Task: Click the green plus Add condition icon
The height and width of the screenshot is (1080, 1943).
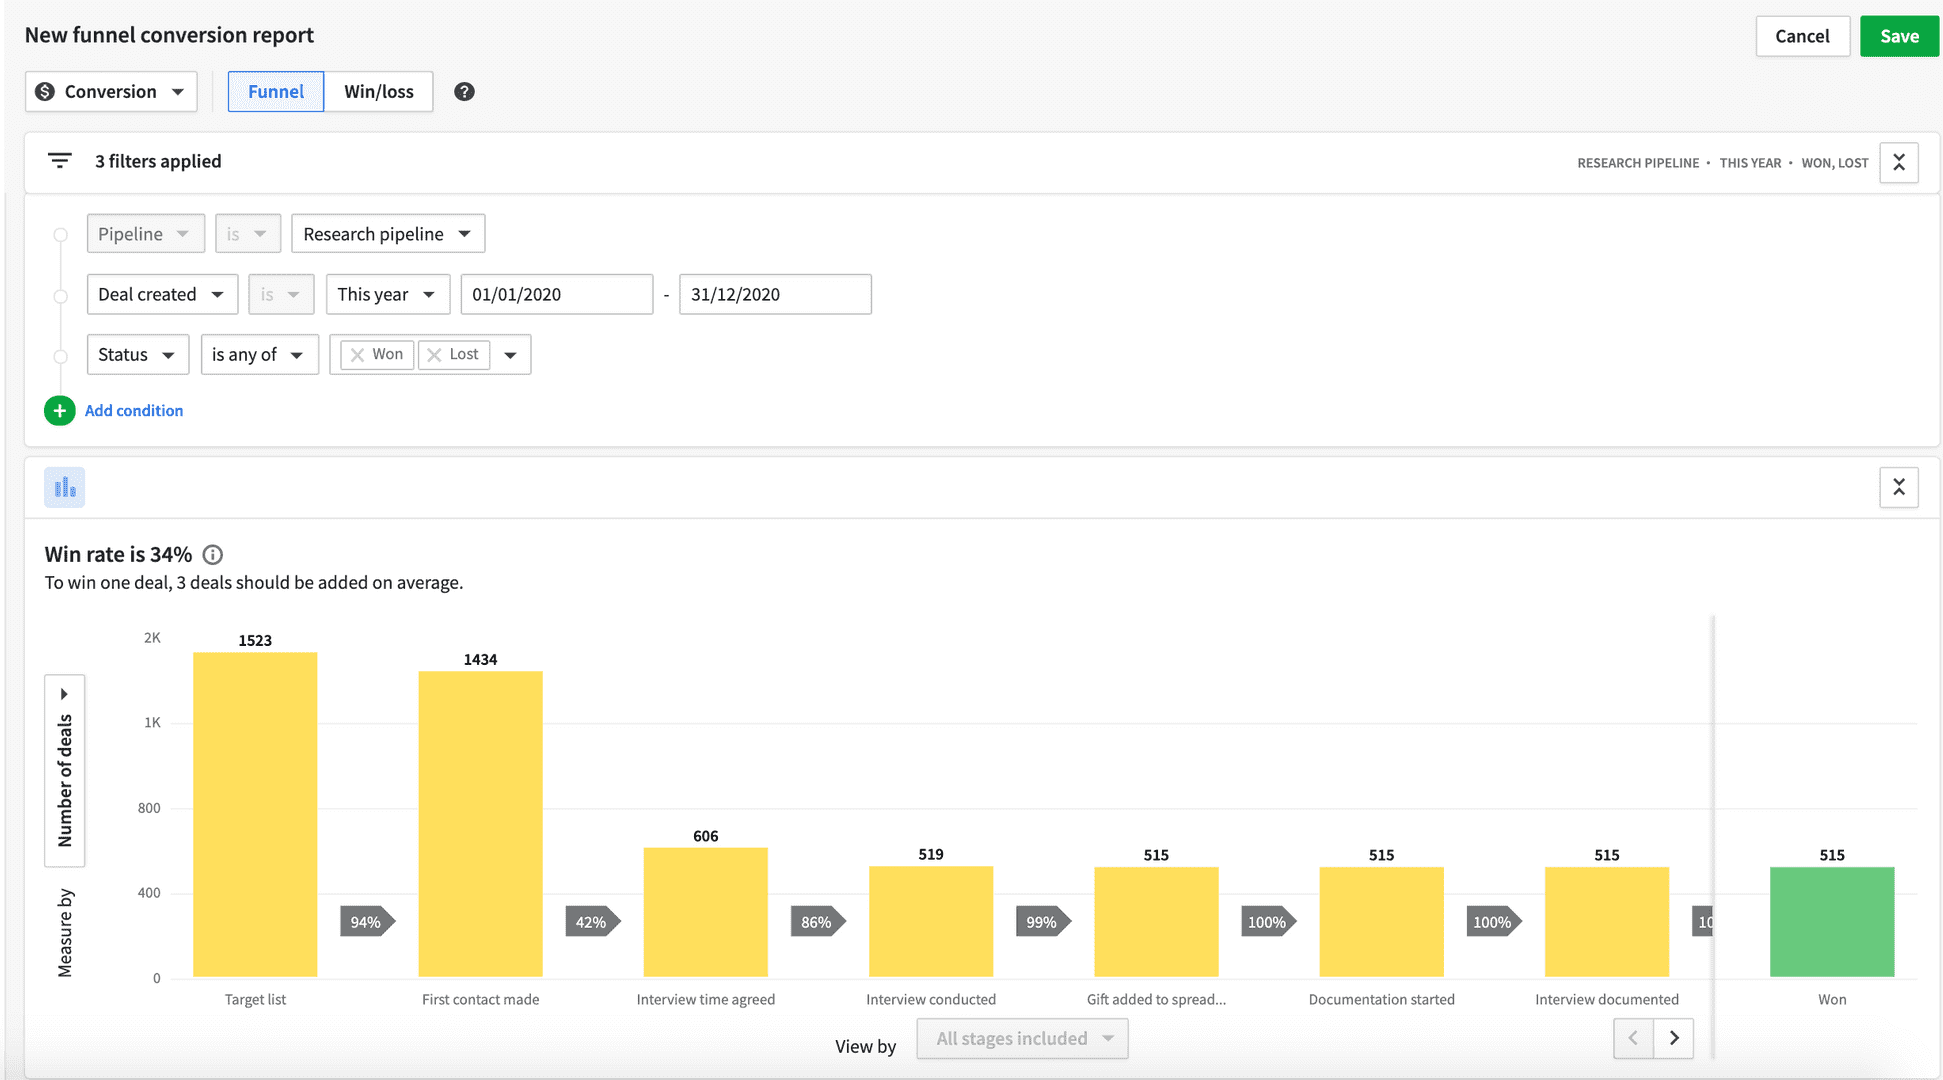Action: 60,411
